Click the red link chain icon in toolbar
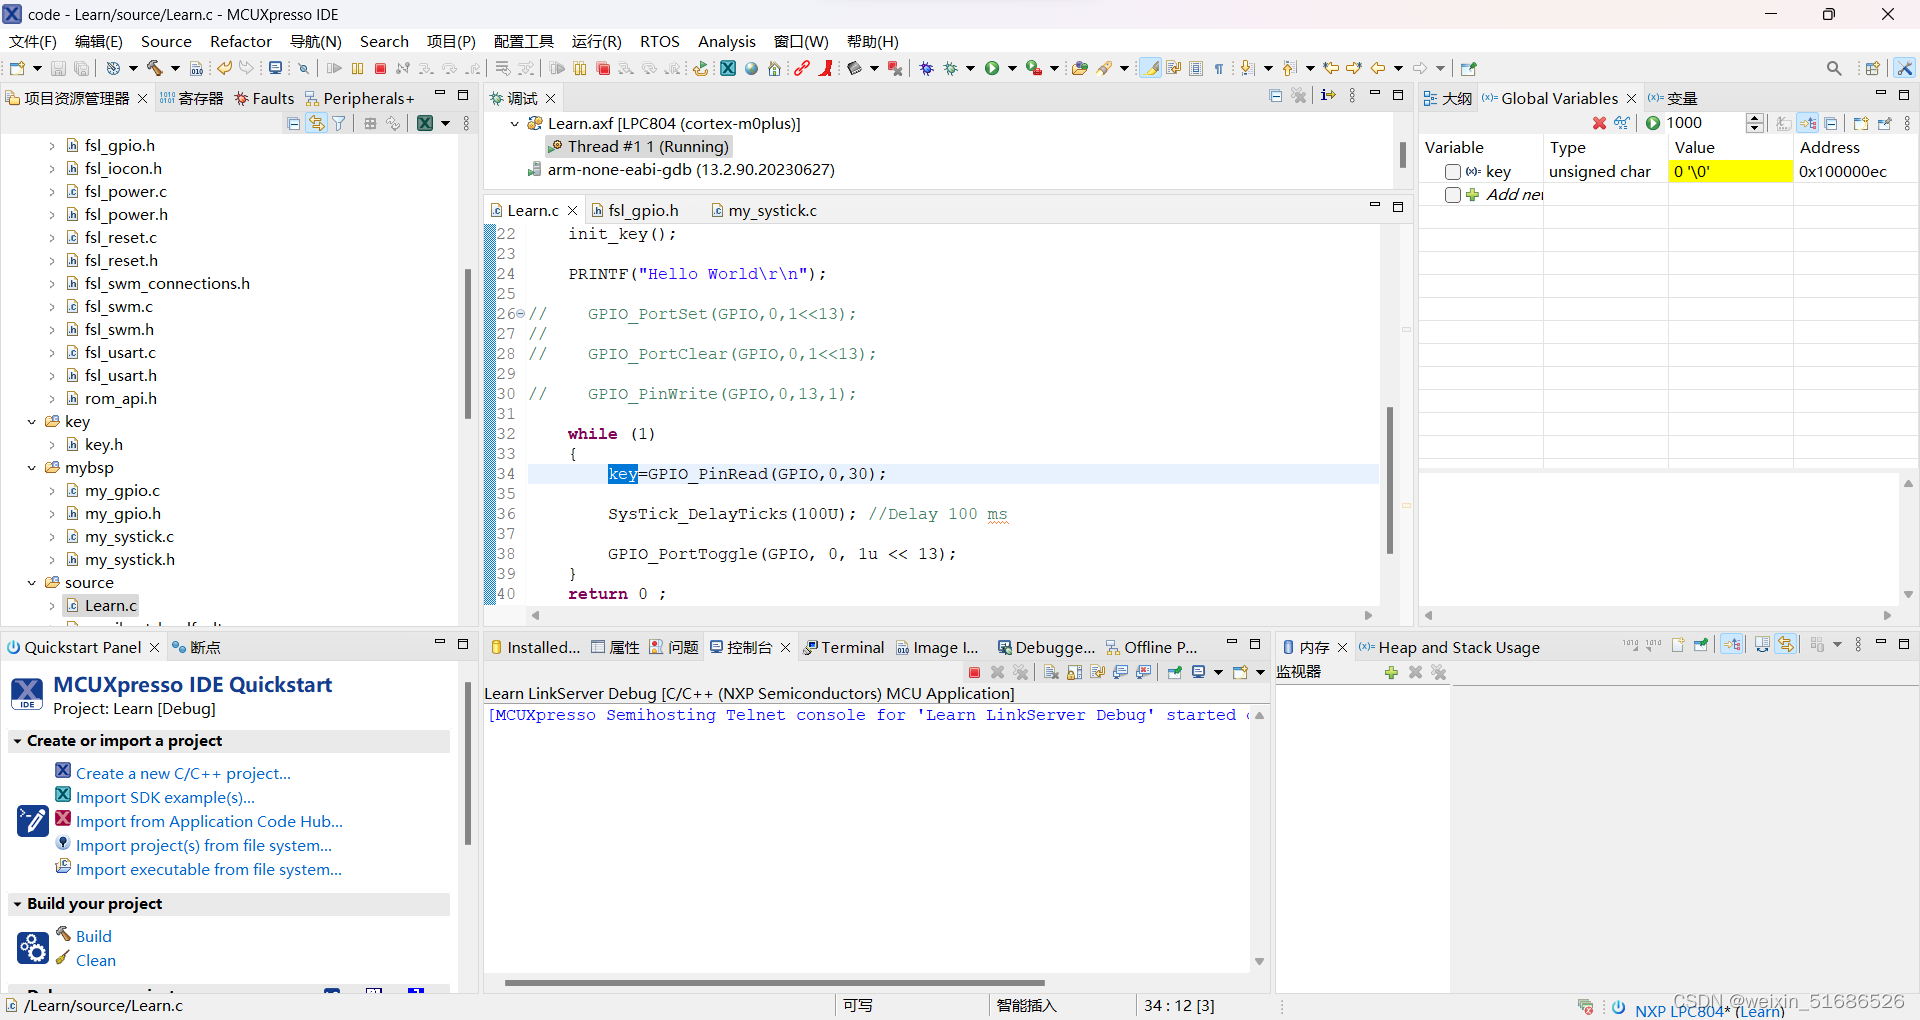1920x1020 pixels. [x=802, y=68]
